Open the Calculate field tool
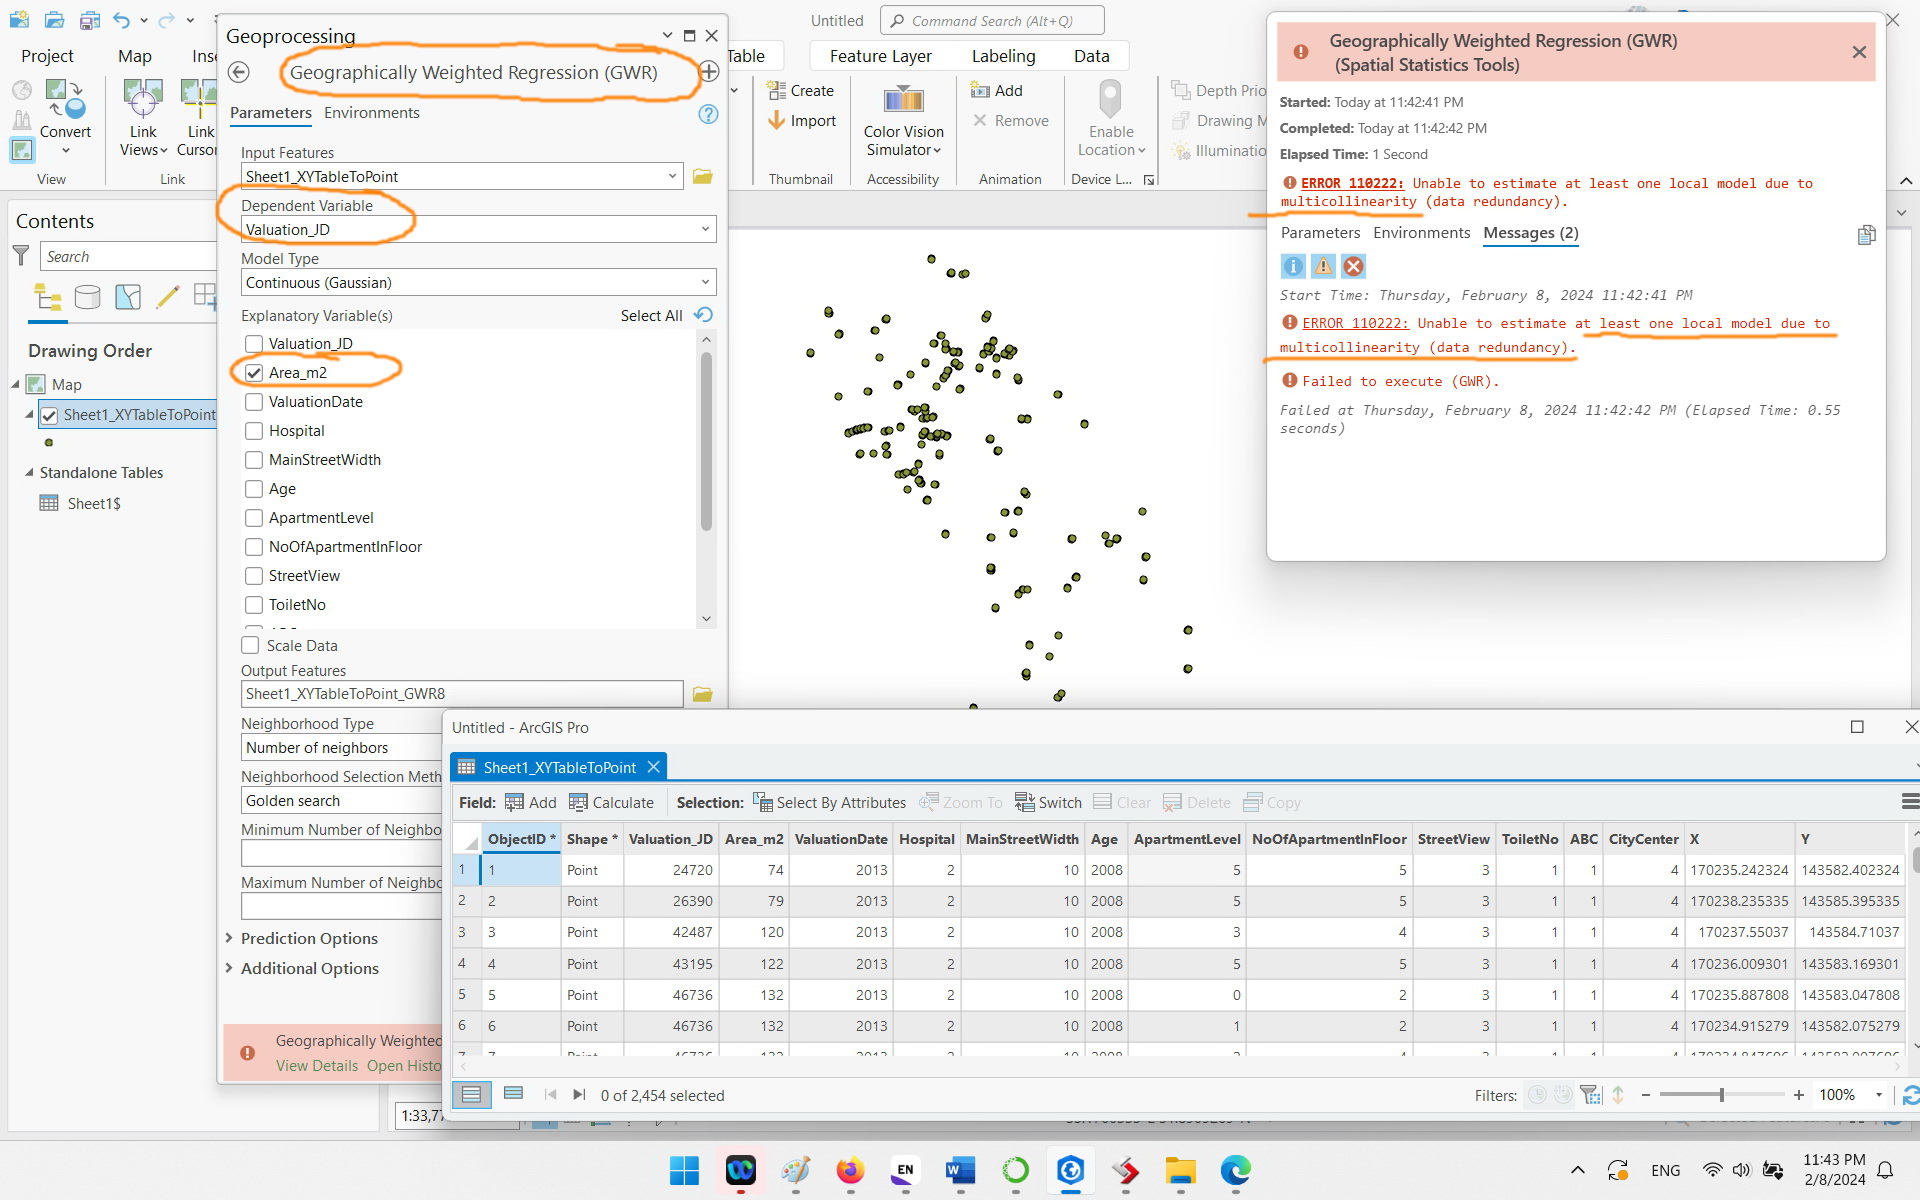 612,802
